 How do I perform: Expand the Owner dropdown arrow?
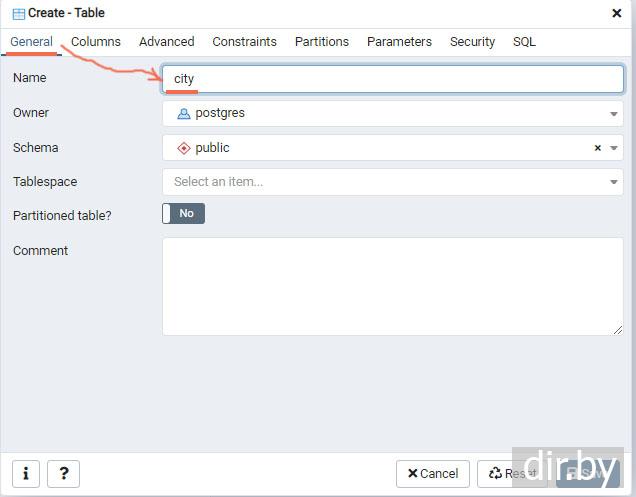coord(614,114)
